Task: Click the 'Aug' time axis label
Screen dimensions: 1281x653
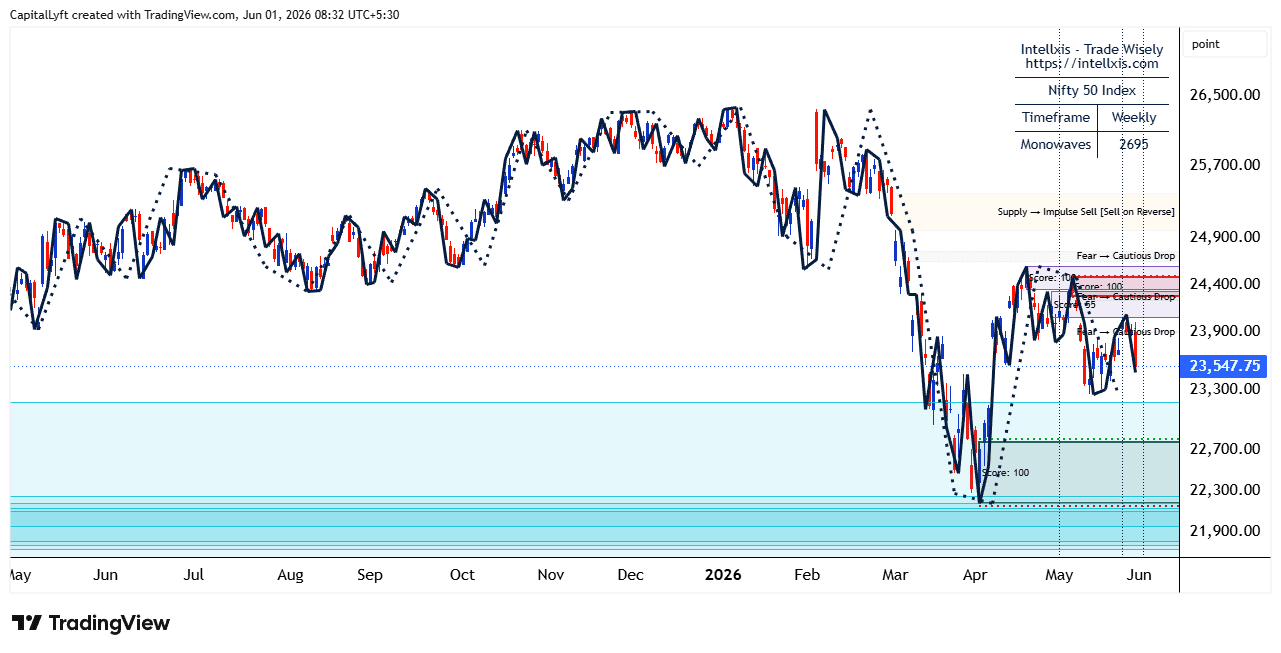Action: click(290, 575)
